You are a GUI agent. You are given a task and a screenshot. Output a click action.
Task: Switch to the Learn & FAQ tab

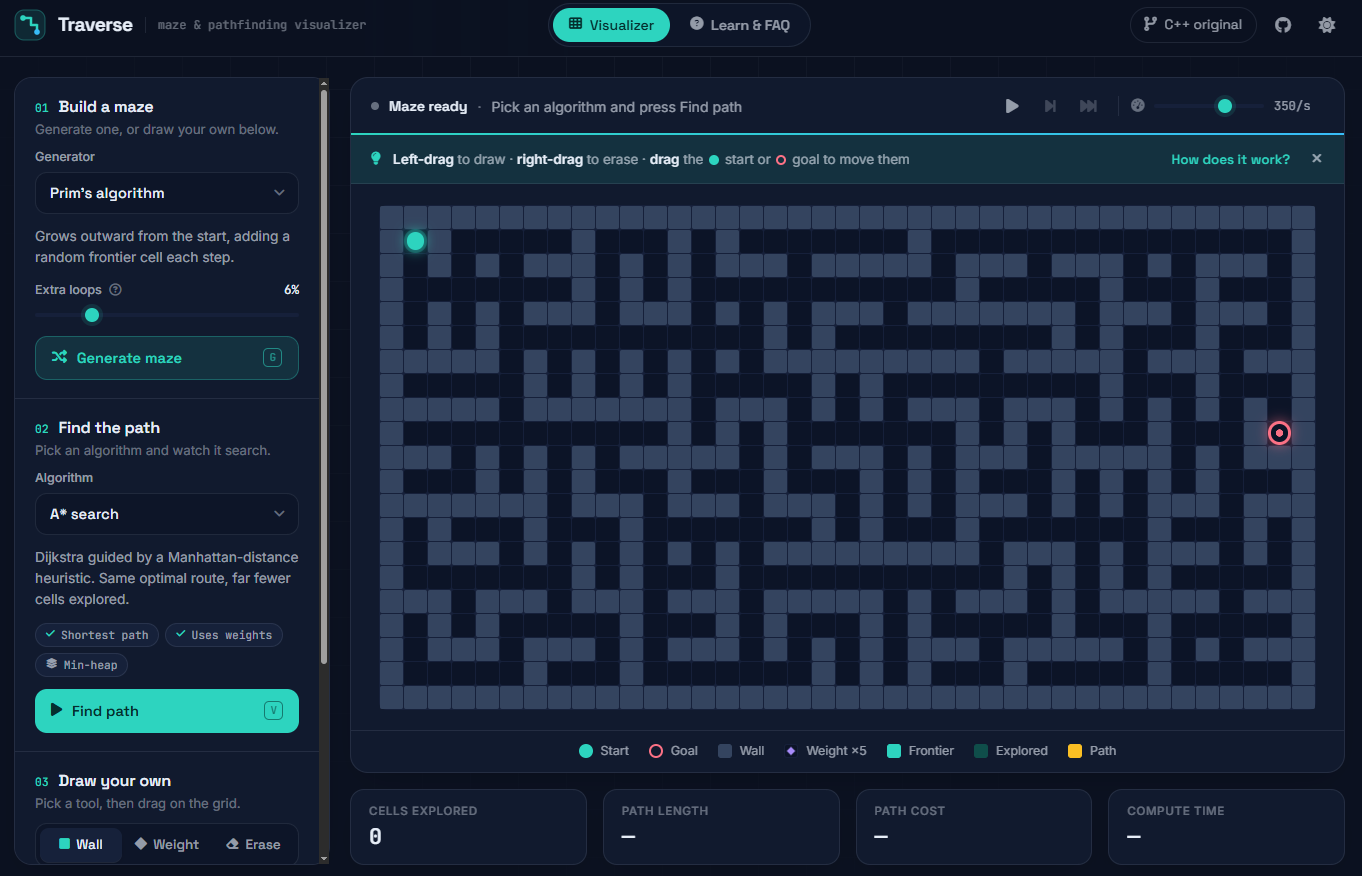739,25
